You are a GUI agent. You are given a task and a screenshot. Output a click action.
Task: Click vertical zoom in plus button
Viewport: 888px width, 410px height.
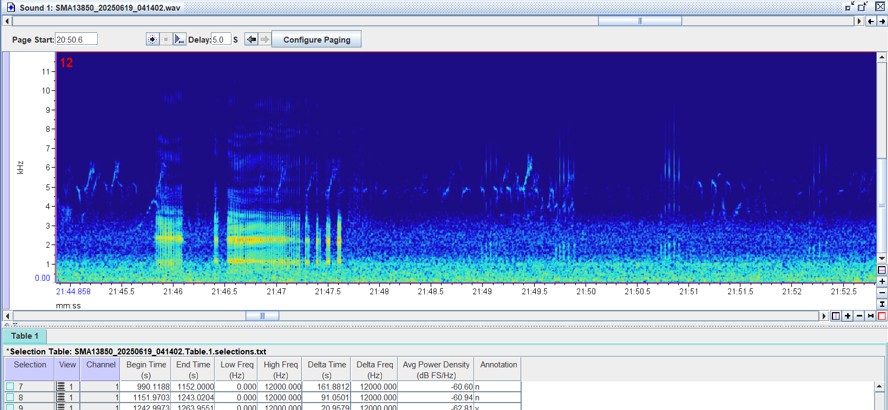click(x=882, y=281)
